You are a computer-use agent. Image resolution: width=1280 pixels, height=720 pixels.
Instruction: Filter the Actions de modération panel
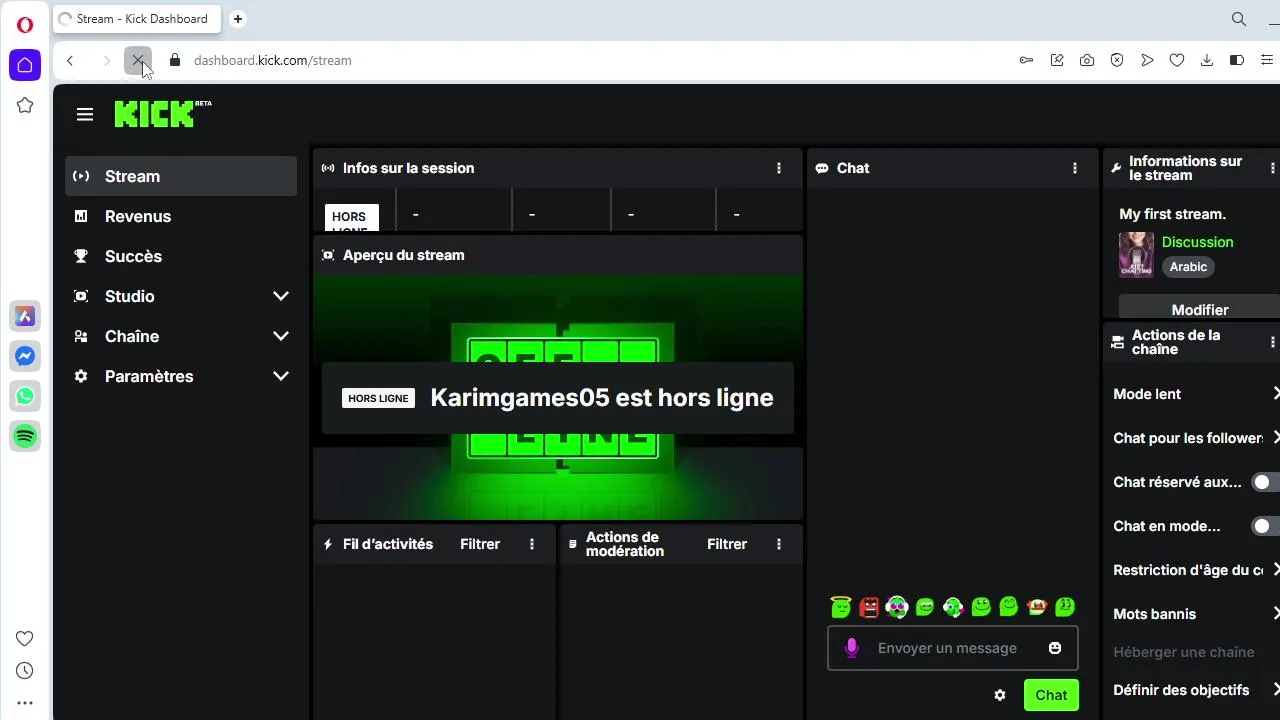point(727,544)
